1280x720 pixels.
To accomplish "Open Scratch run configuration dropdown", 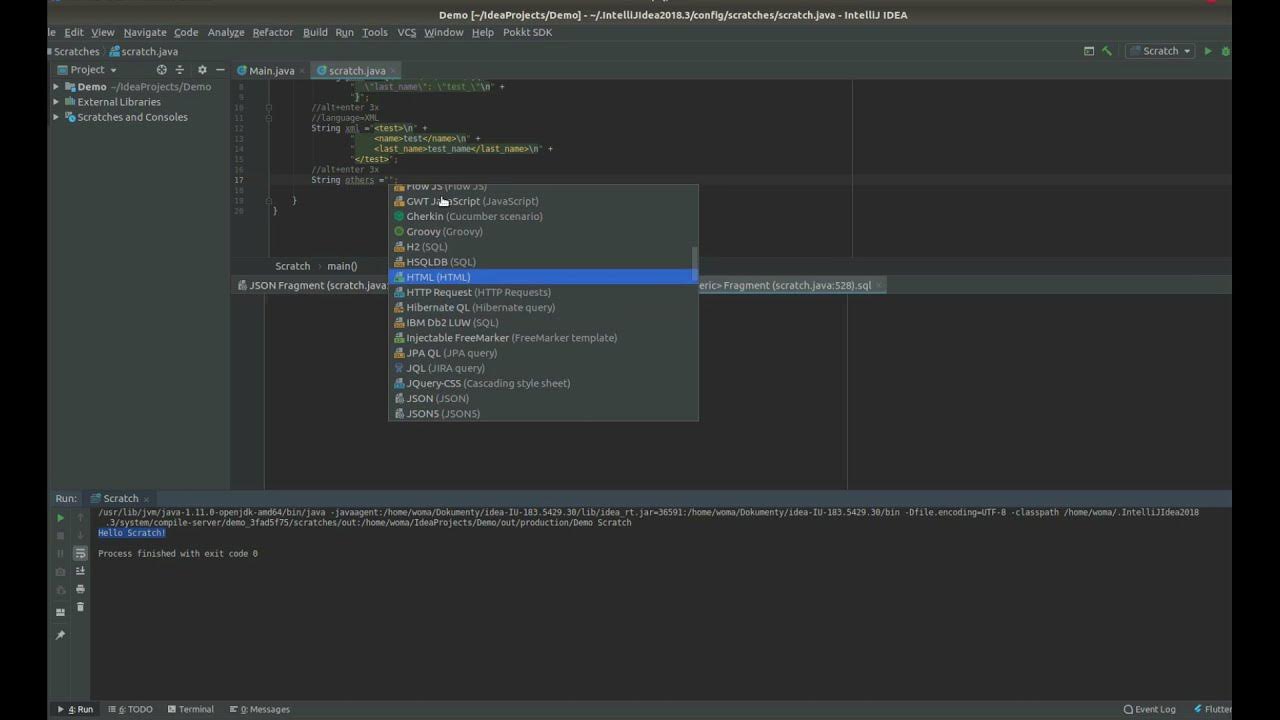I will 1160,51.
